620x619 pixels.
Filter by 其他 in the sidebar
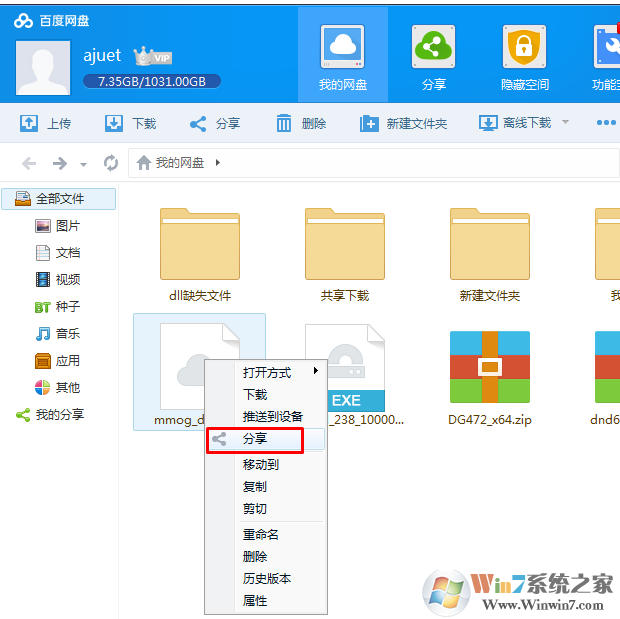[x=58, y=388]
